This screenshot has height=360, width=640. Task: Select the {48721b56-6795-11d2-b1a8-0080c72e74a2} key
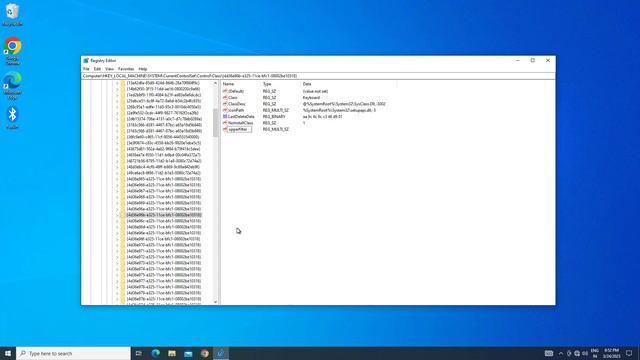coord(163,161)
